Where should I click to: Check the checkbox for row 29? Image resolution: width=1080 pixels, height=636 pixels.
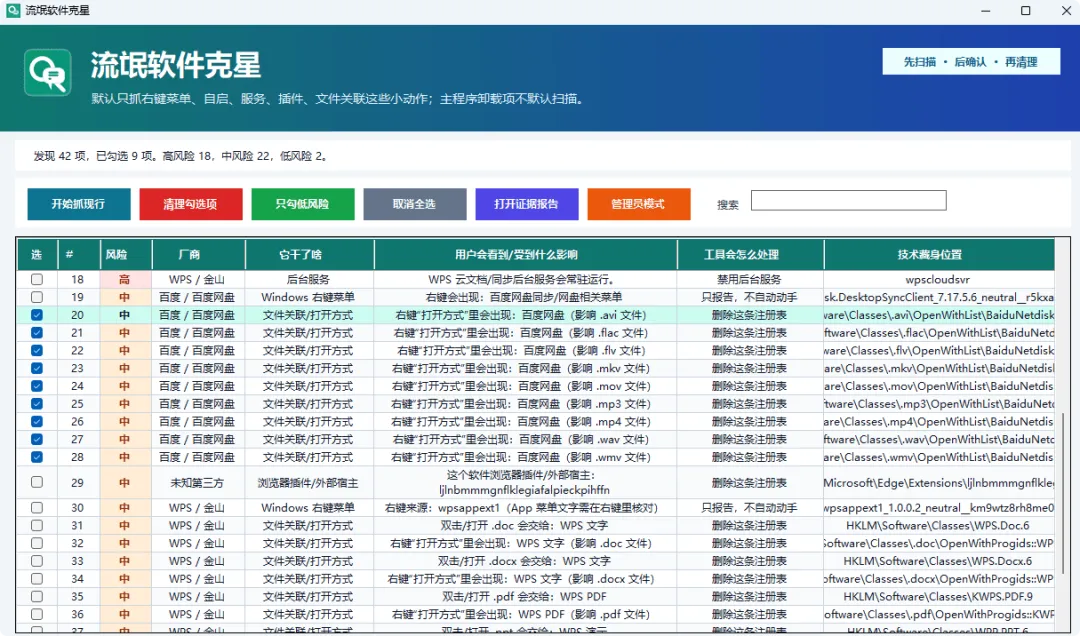(37, 482)
